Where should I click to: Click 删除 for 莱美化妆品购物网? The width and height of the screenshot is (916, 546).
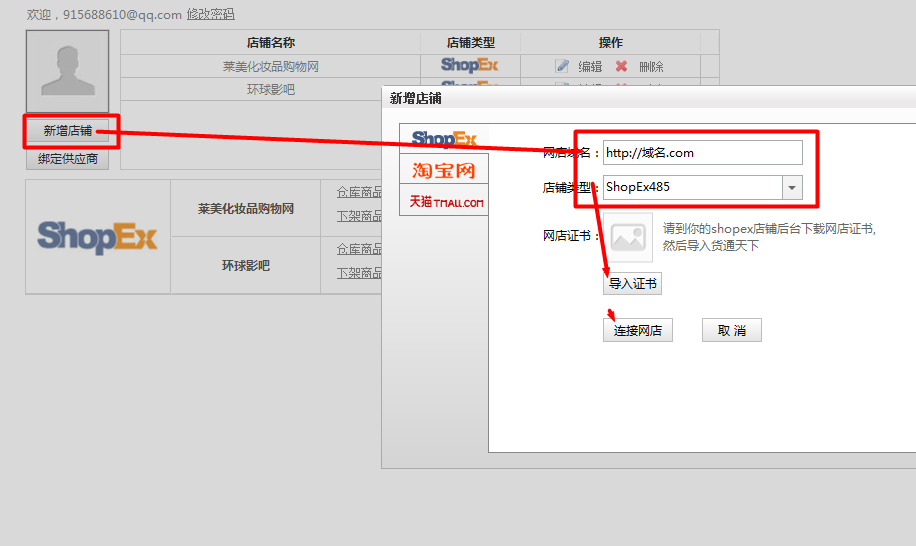click(x=651, y=67)
